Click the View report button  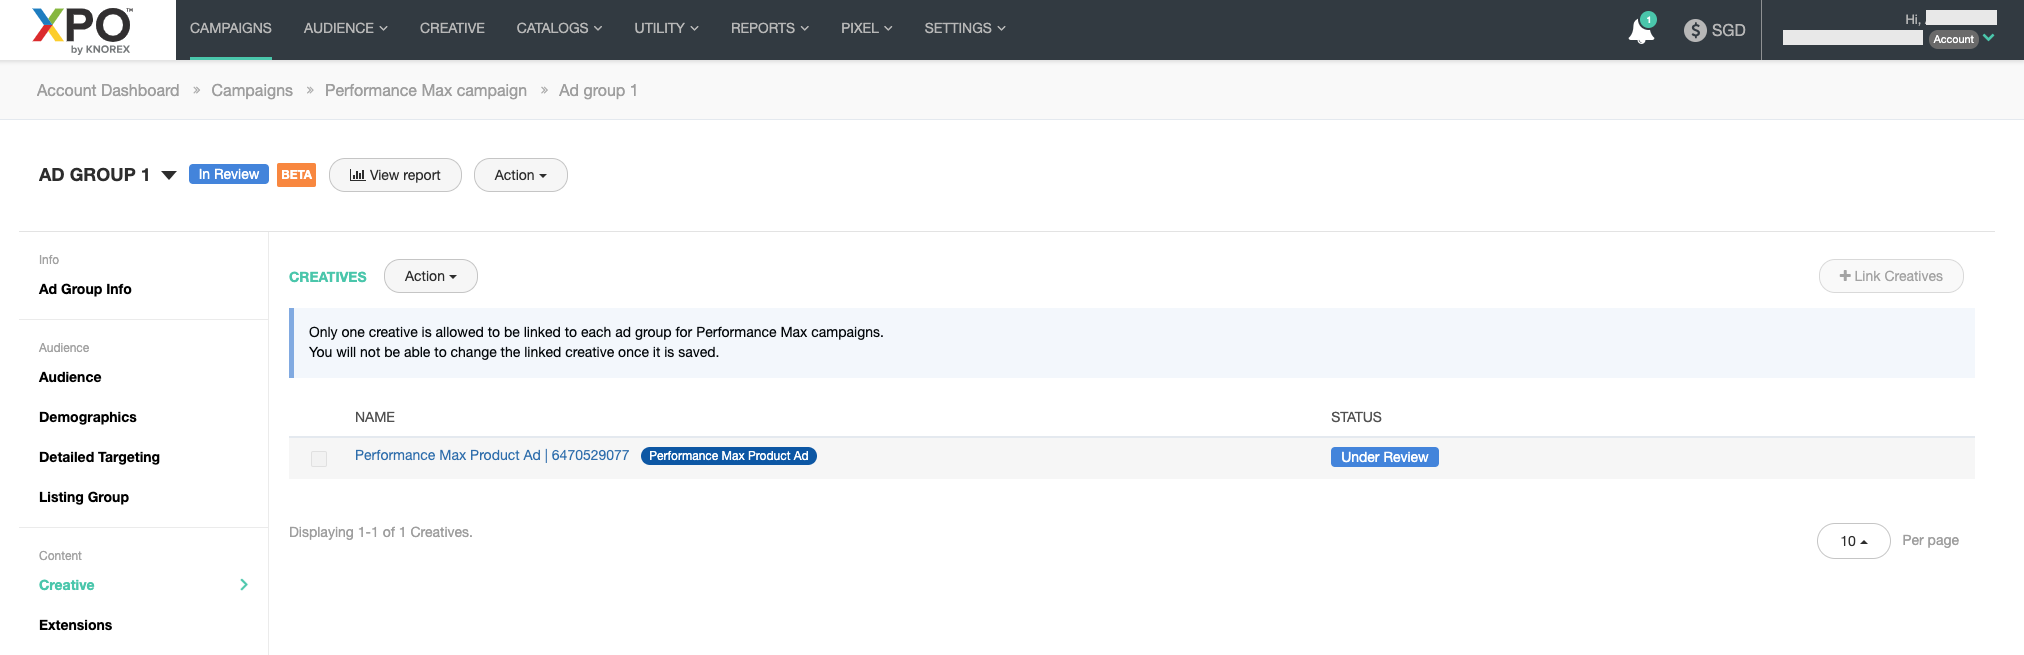[395, 175]
